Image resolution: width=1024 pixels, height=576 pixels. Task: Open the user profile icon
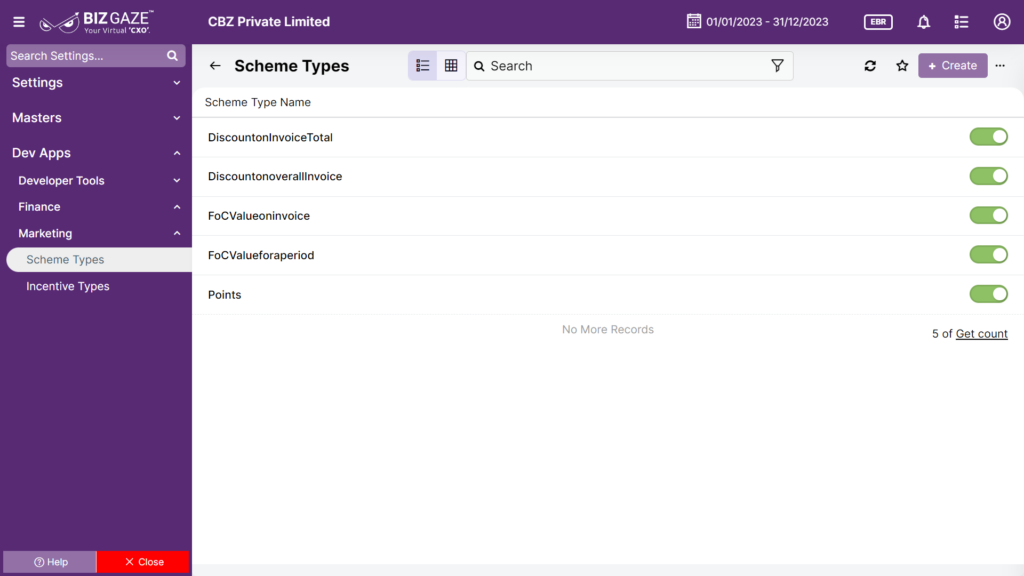pos(1002,22)
